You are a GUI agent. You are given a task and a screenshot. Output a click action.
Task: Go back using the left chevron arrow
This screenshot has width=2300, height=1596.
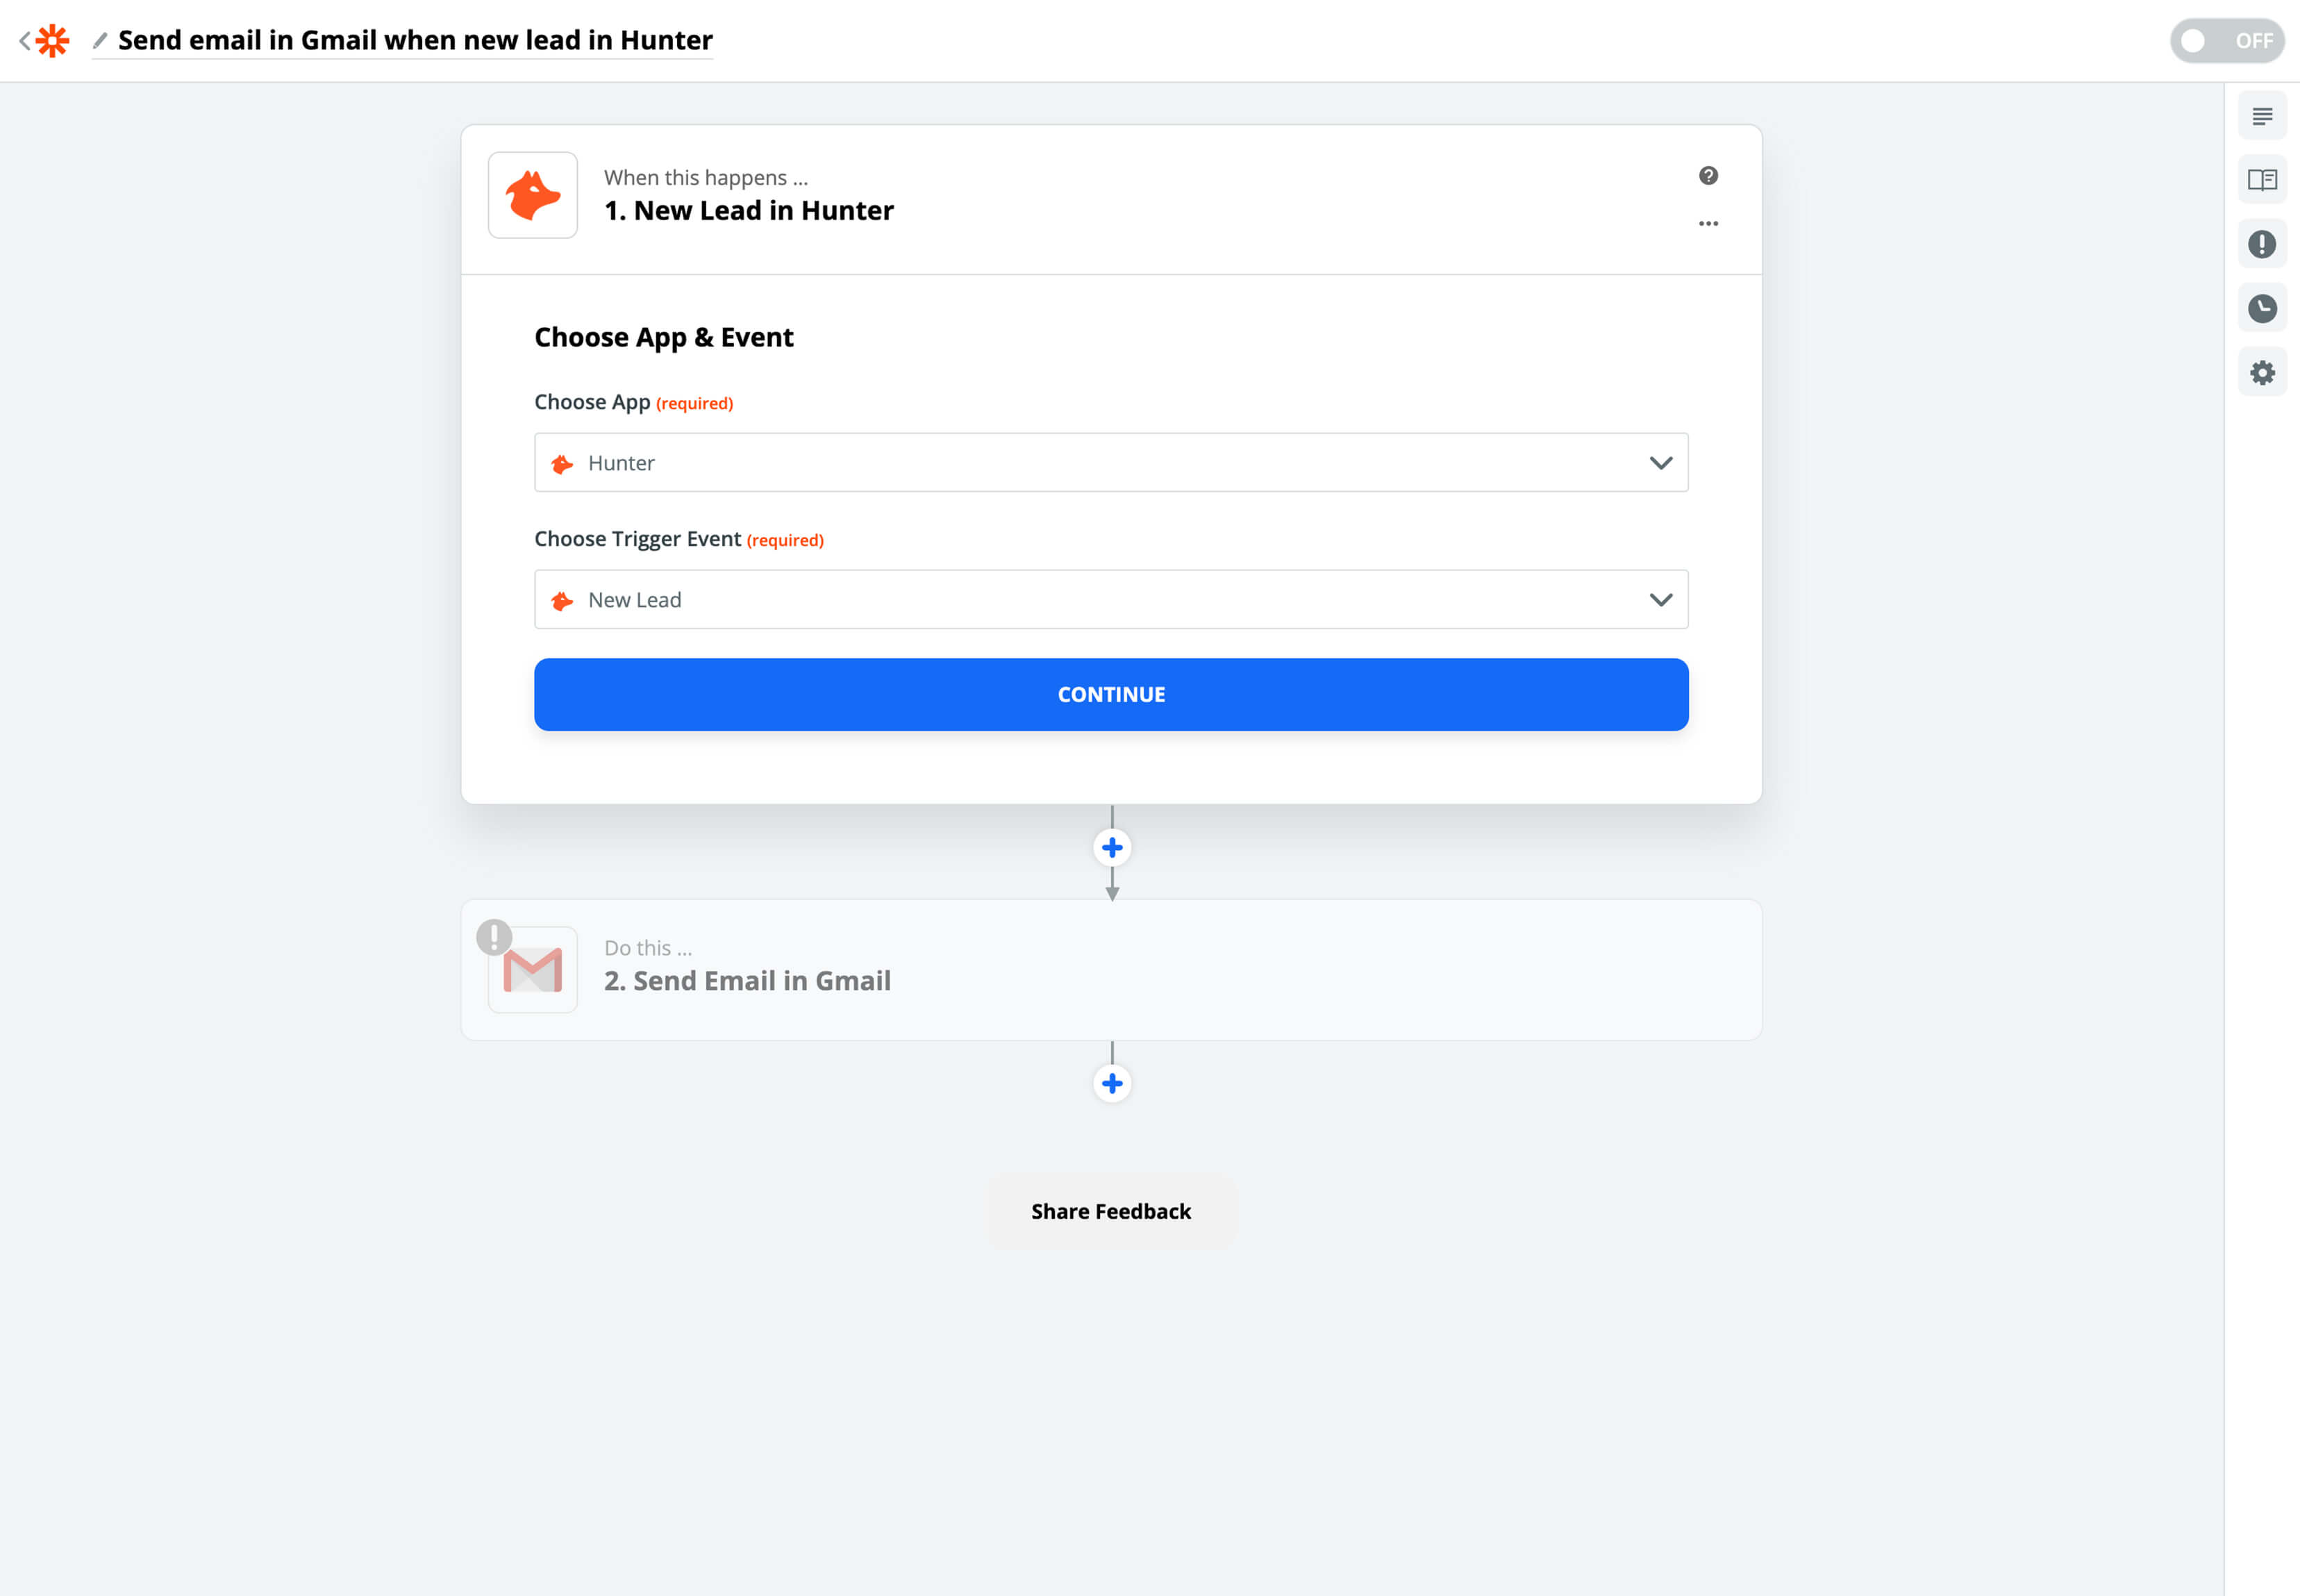24,41
